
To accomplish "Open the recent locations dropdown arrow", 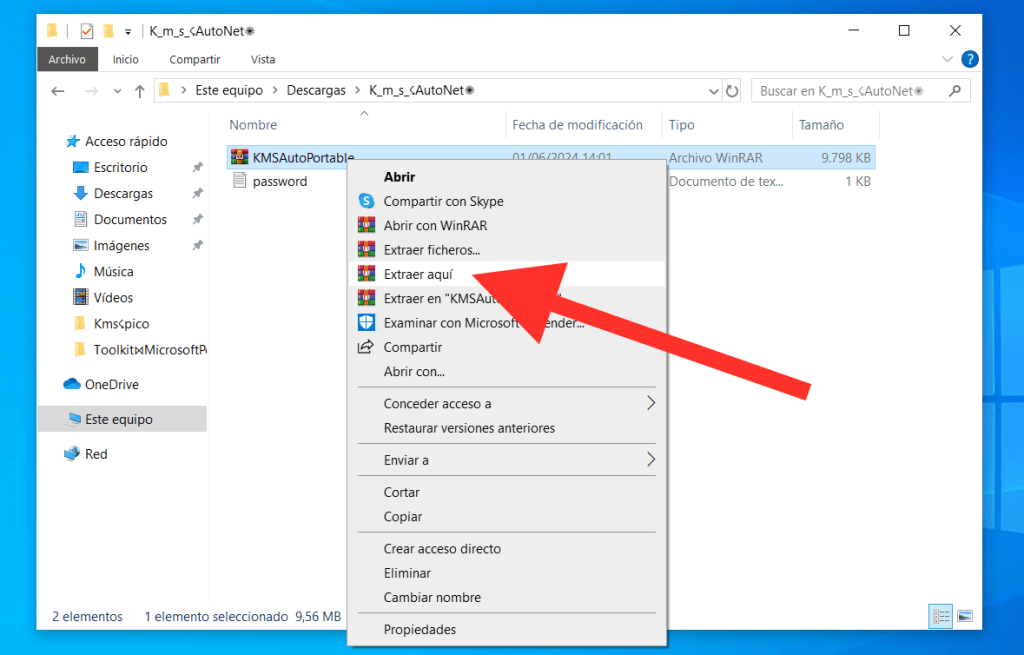I will [x=117, y=91].
